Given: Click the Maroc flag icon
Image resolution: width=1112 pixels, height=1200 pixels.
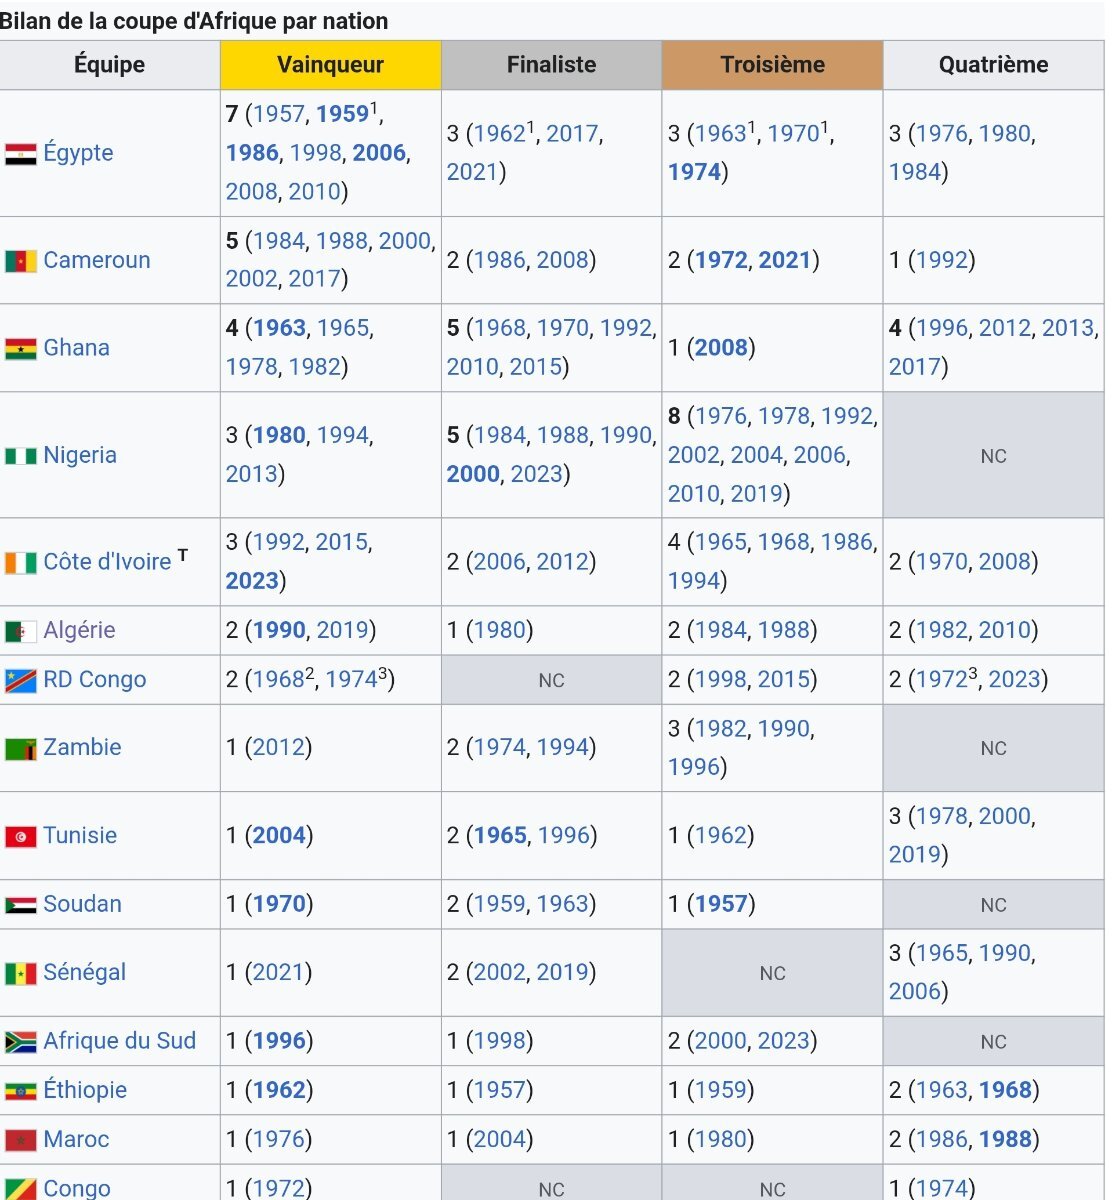Looking at the screenshot, I should tap(21, 1140).
